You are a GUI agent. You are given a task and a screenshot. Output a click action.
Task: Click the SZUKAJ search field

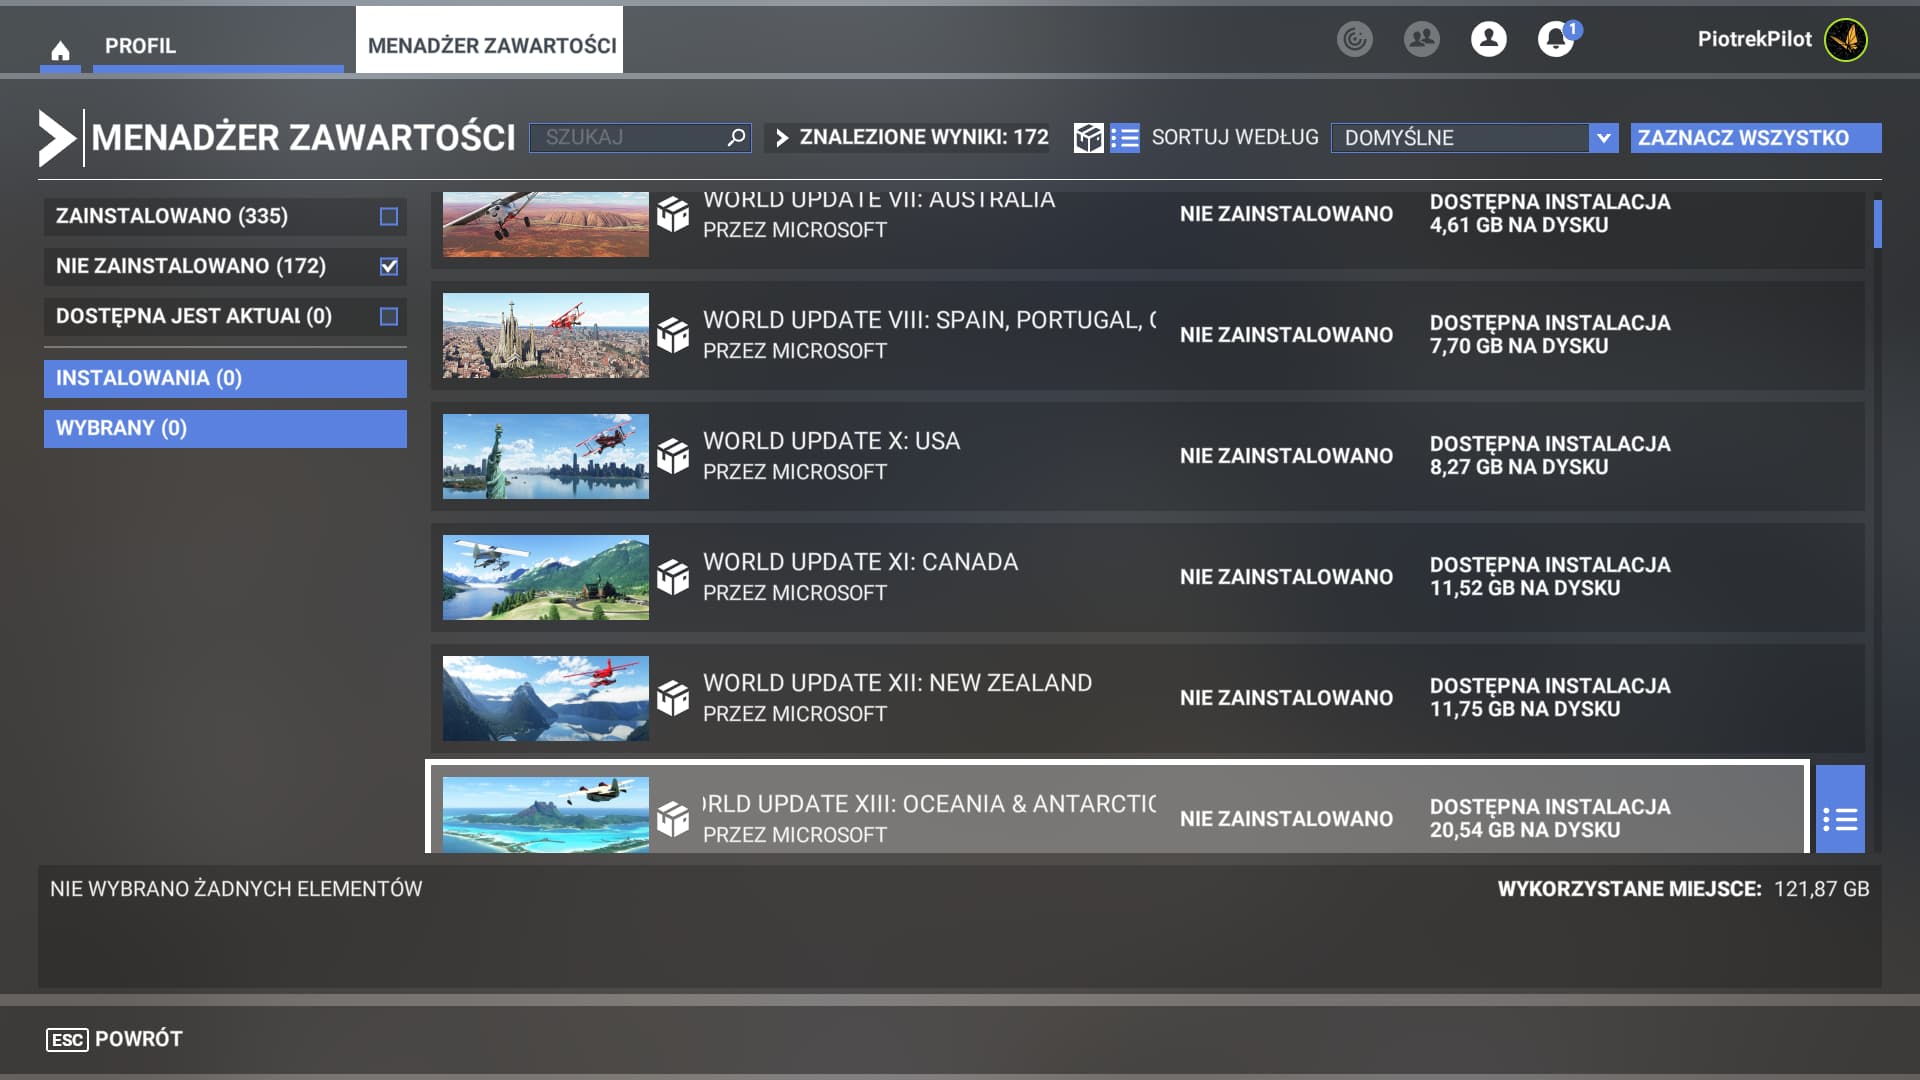point(640,137)
